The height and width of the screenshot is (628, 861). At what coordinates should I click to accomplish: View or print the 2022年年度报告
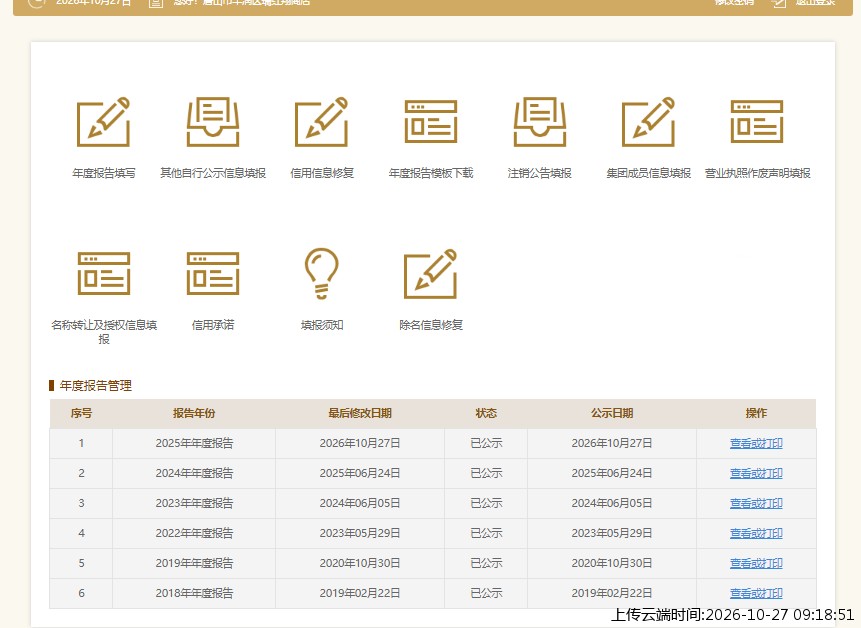coord(756,533)
